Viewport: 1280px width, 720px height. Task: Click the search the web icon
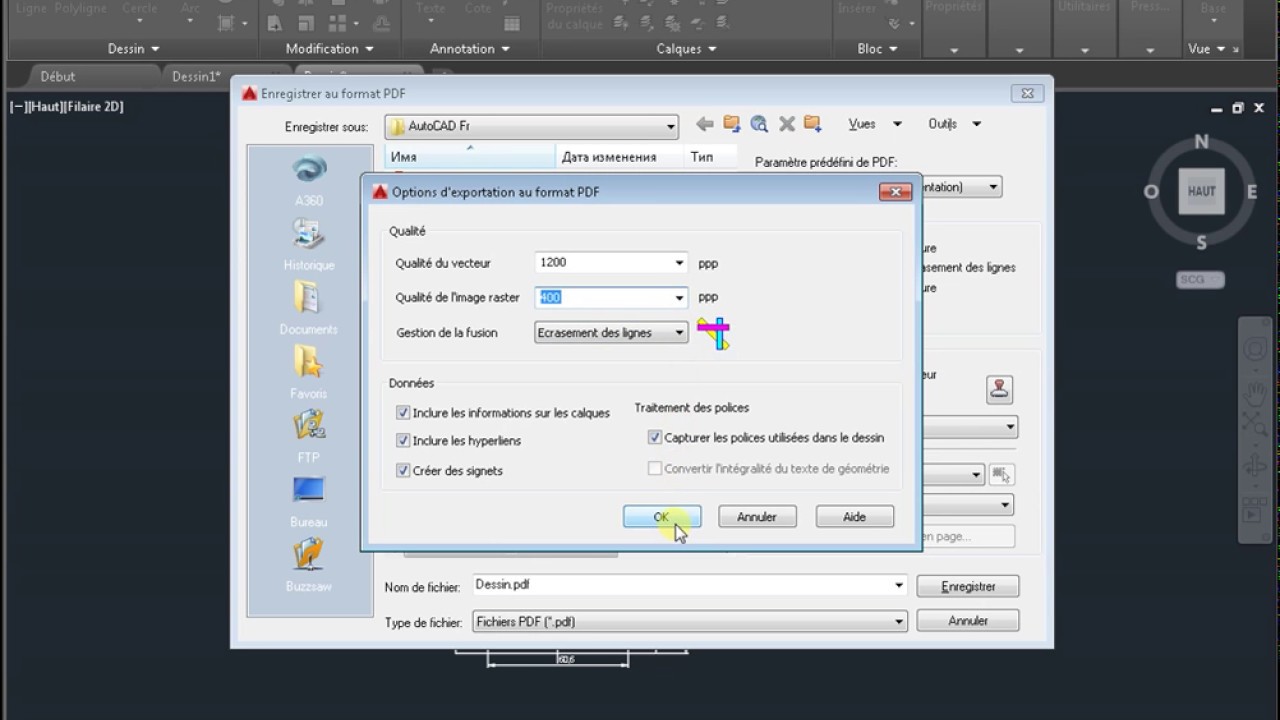tap(759, 124)
